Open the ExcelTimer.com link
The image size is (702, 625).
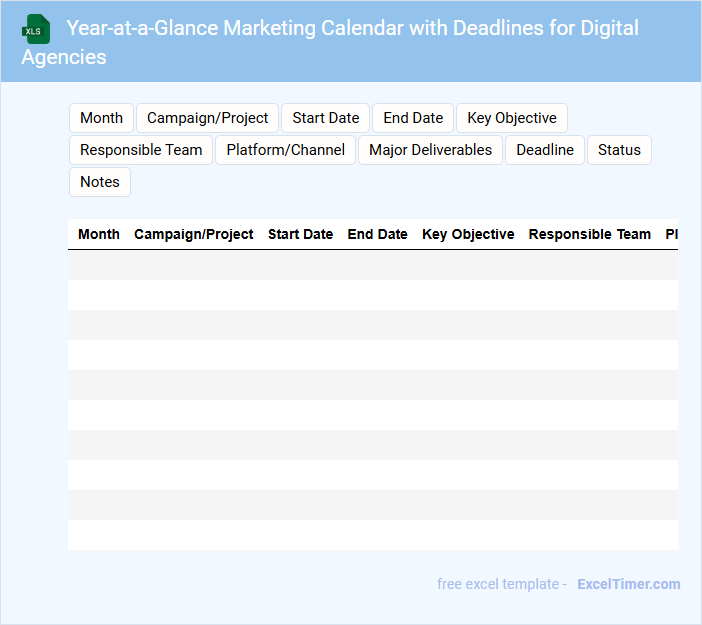pyautogui.click(x=628, y=584)
